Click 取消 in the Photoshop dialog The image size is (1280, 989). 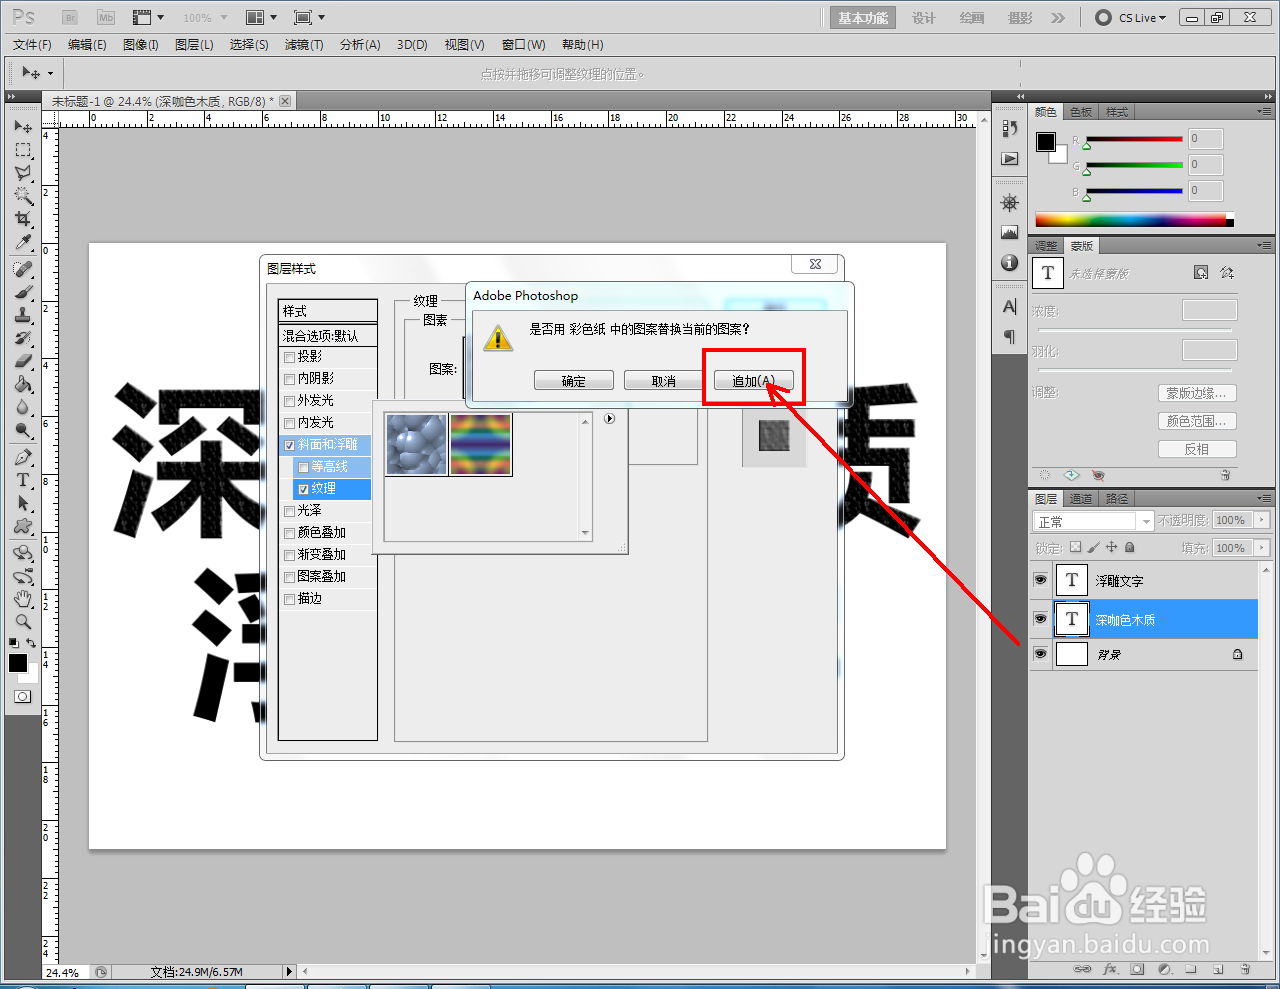pyautogui.click(x=664, y=381)
